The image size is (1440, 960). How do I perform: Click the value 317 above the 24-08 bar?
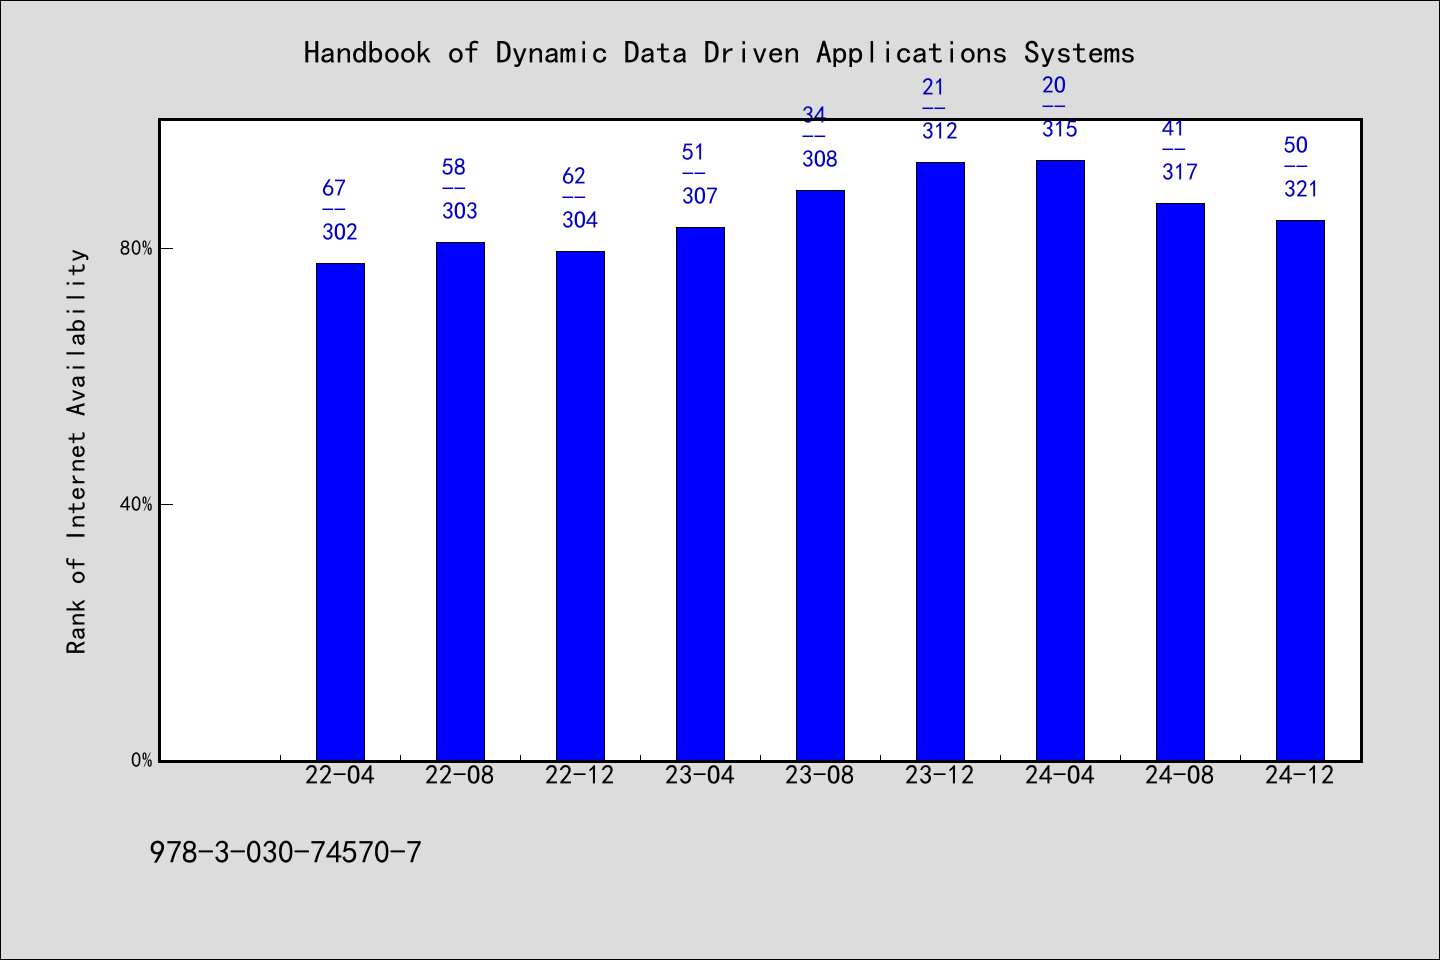tap(1180, 172)
